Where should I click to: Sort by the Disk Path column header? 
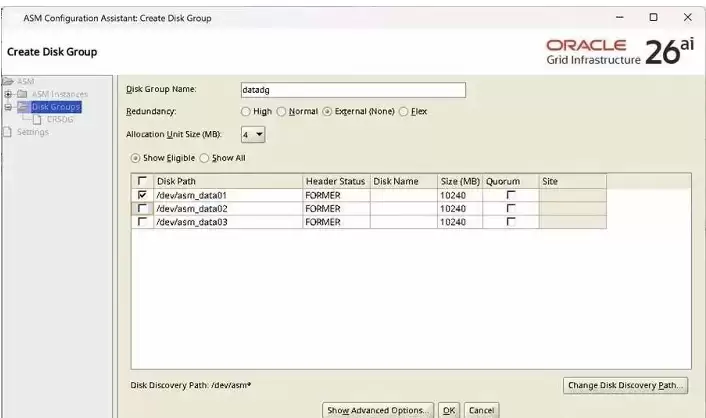pos(228,181)
